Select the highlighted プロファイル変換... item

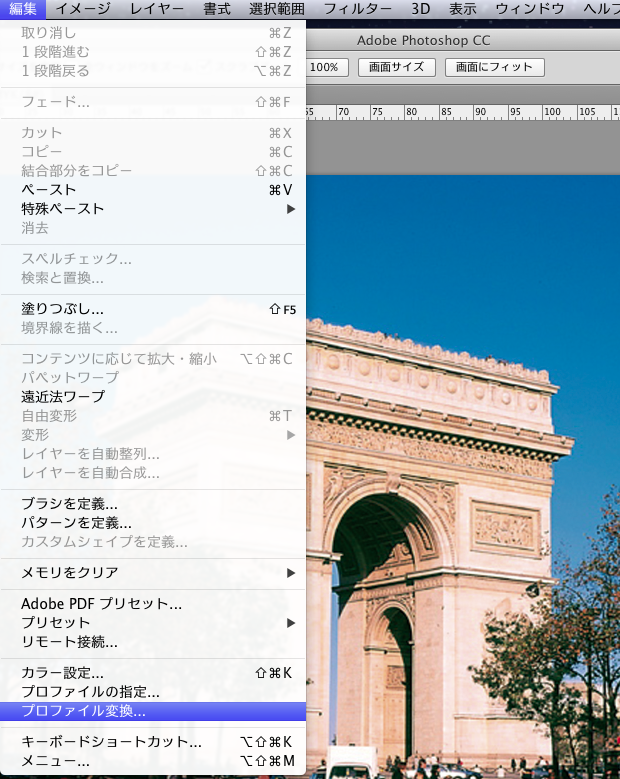(153, 711)
